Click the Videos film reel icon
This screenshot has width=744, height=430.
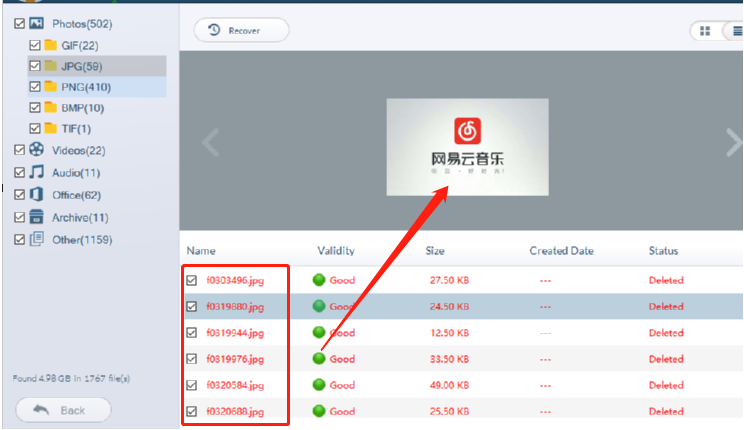37,150
